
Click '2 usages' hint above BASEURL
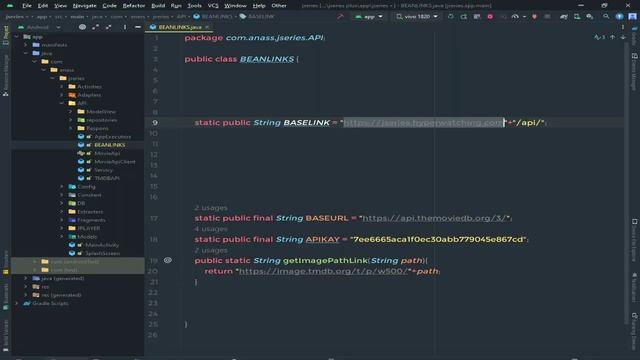pyautogui.click(x=211, y=208)
